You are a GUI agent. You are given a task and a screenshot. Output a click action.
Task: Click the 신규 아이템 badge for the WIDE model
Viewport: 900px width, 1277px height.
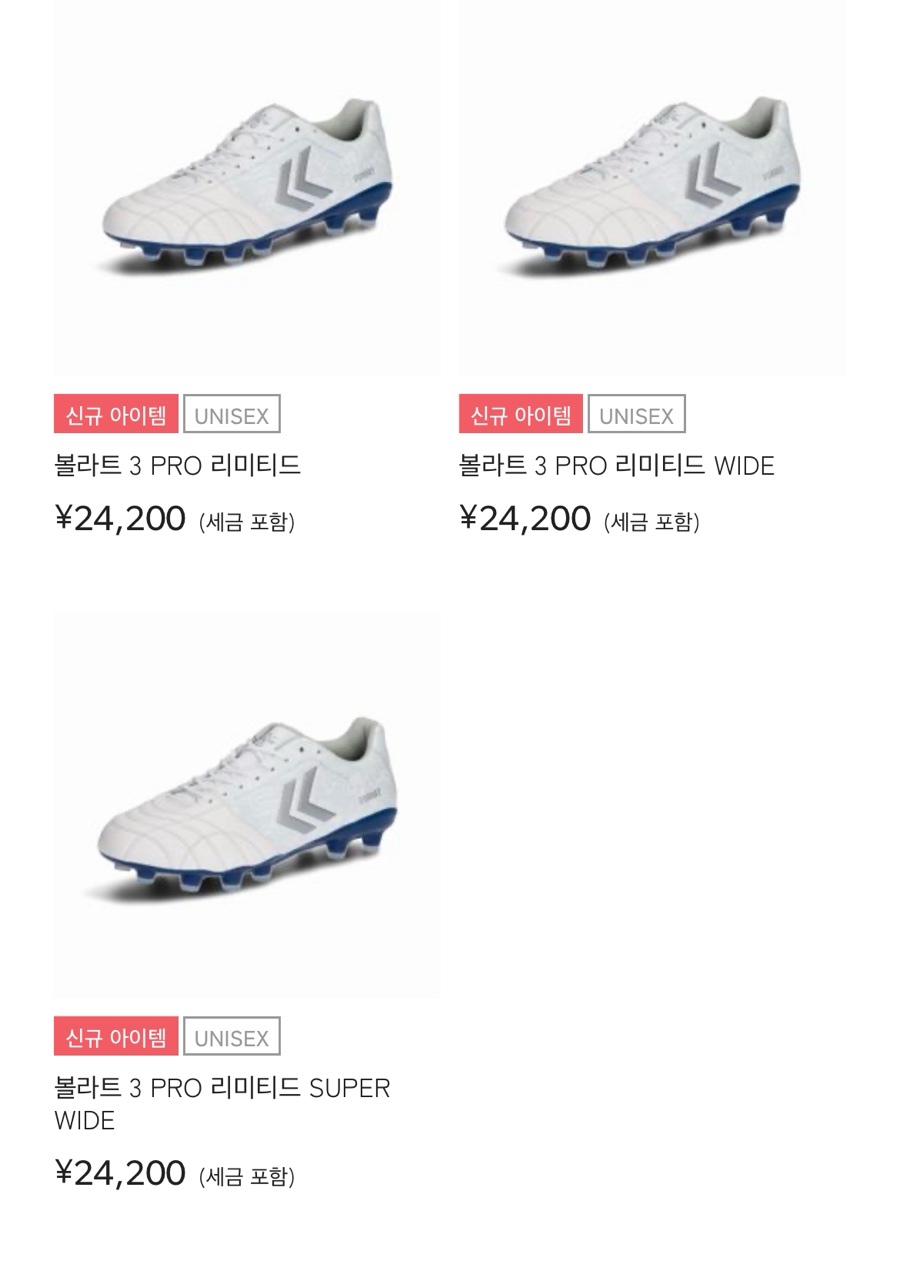coord(521,415)
